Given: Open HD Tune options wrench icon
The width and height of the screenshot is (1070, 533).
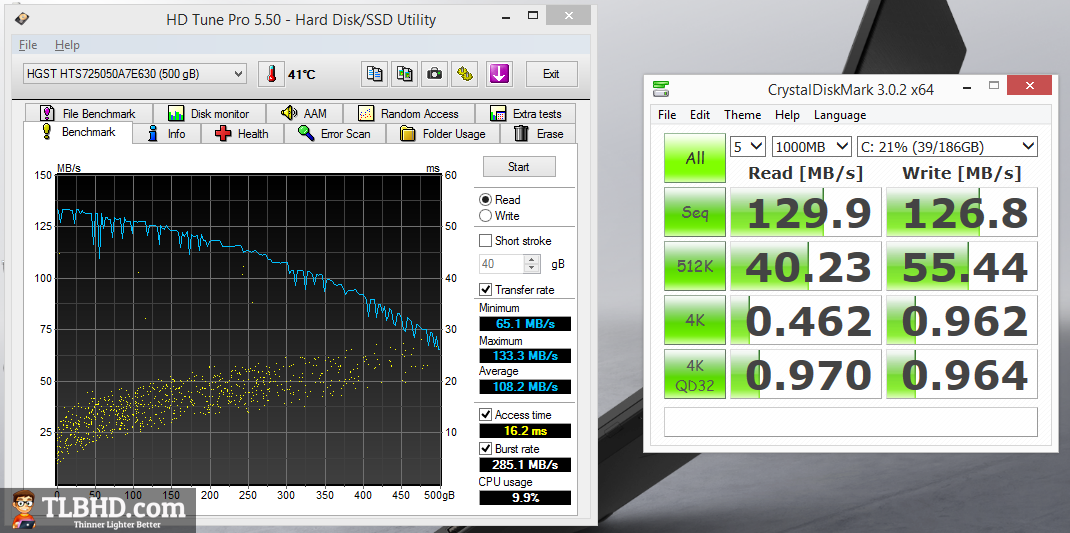Looking at the screenshot, I should click(x=465, y=74).
